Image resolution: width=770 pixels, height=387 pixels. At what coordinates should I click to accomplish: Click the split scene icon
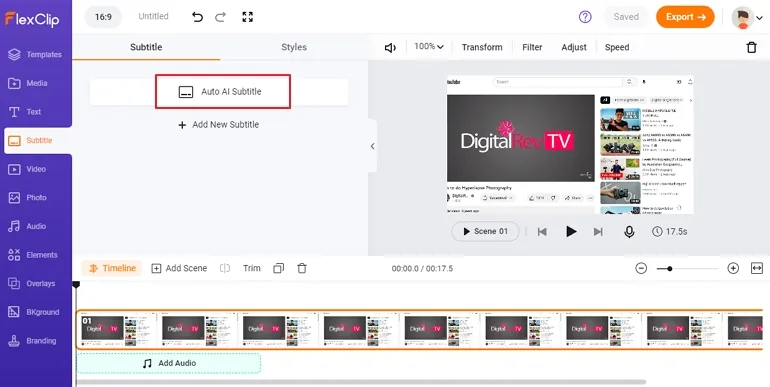click(x=225, y=268)
